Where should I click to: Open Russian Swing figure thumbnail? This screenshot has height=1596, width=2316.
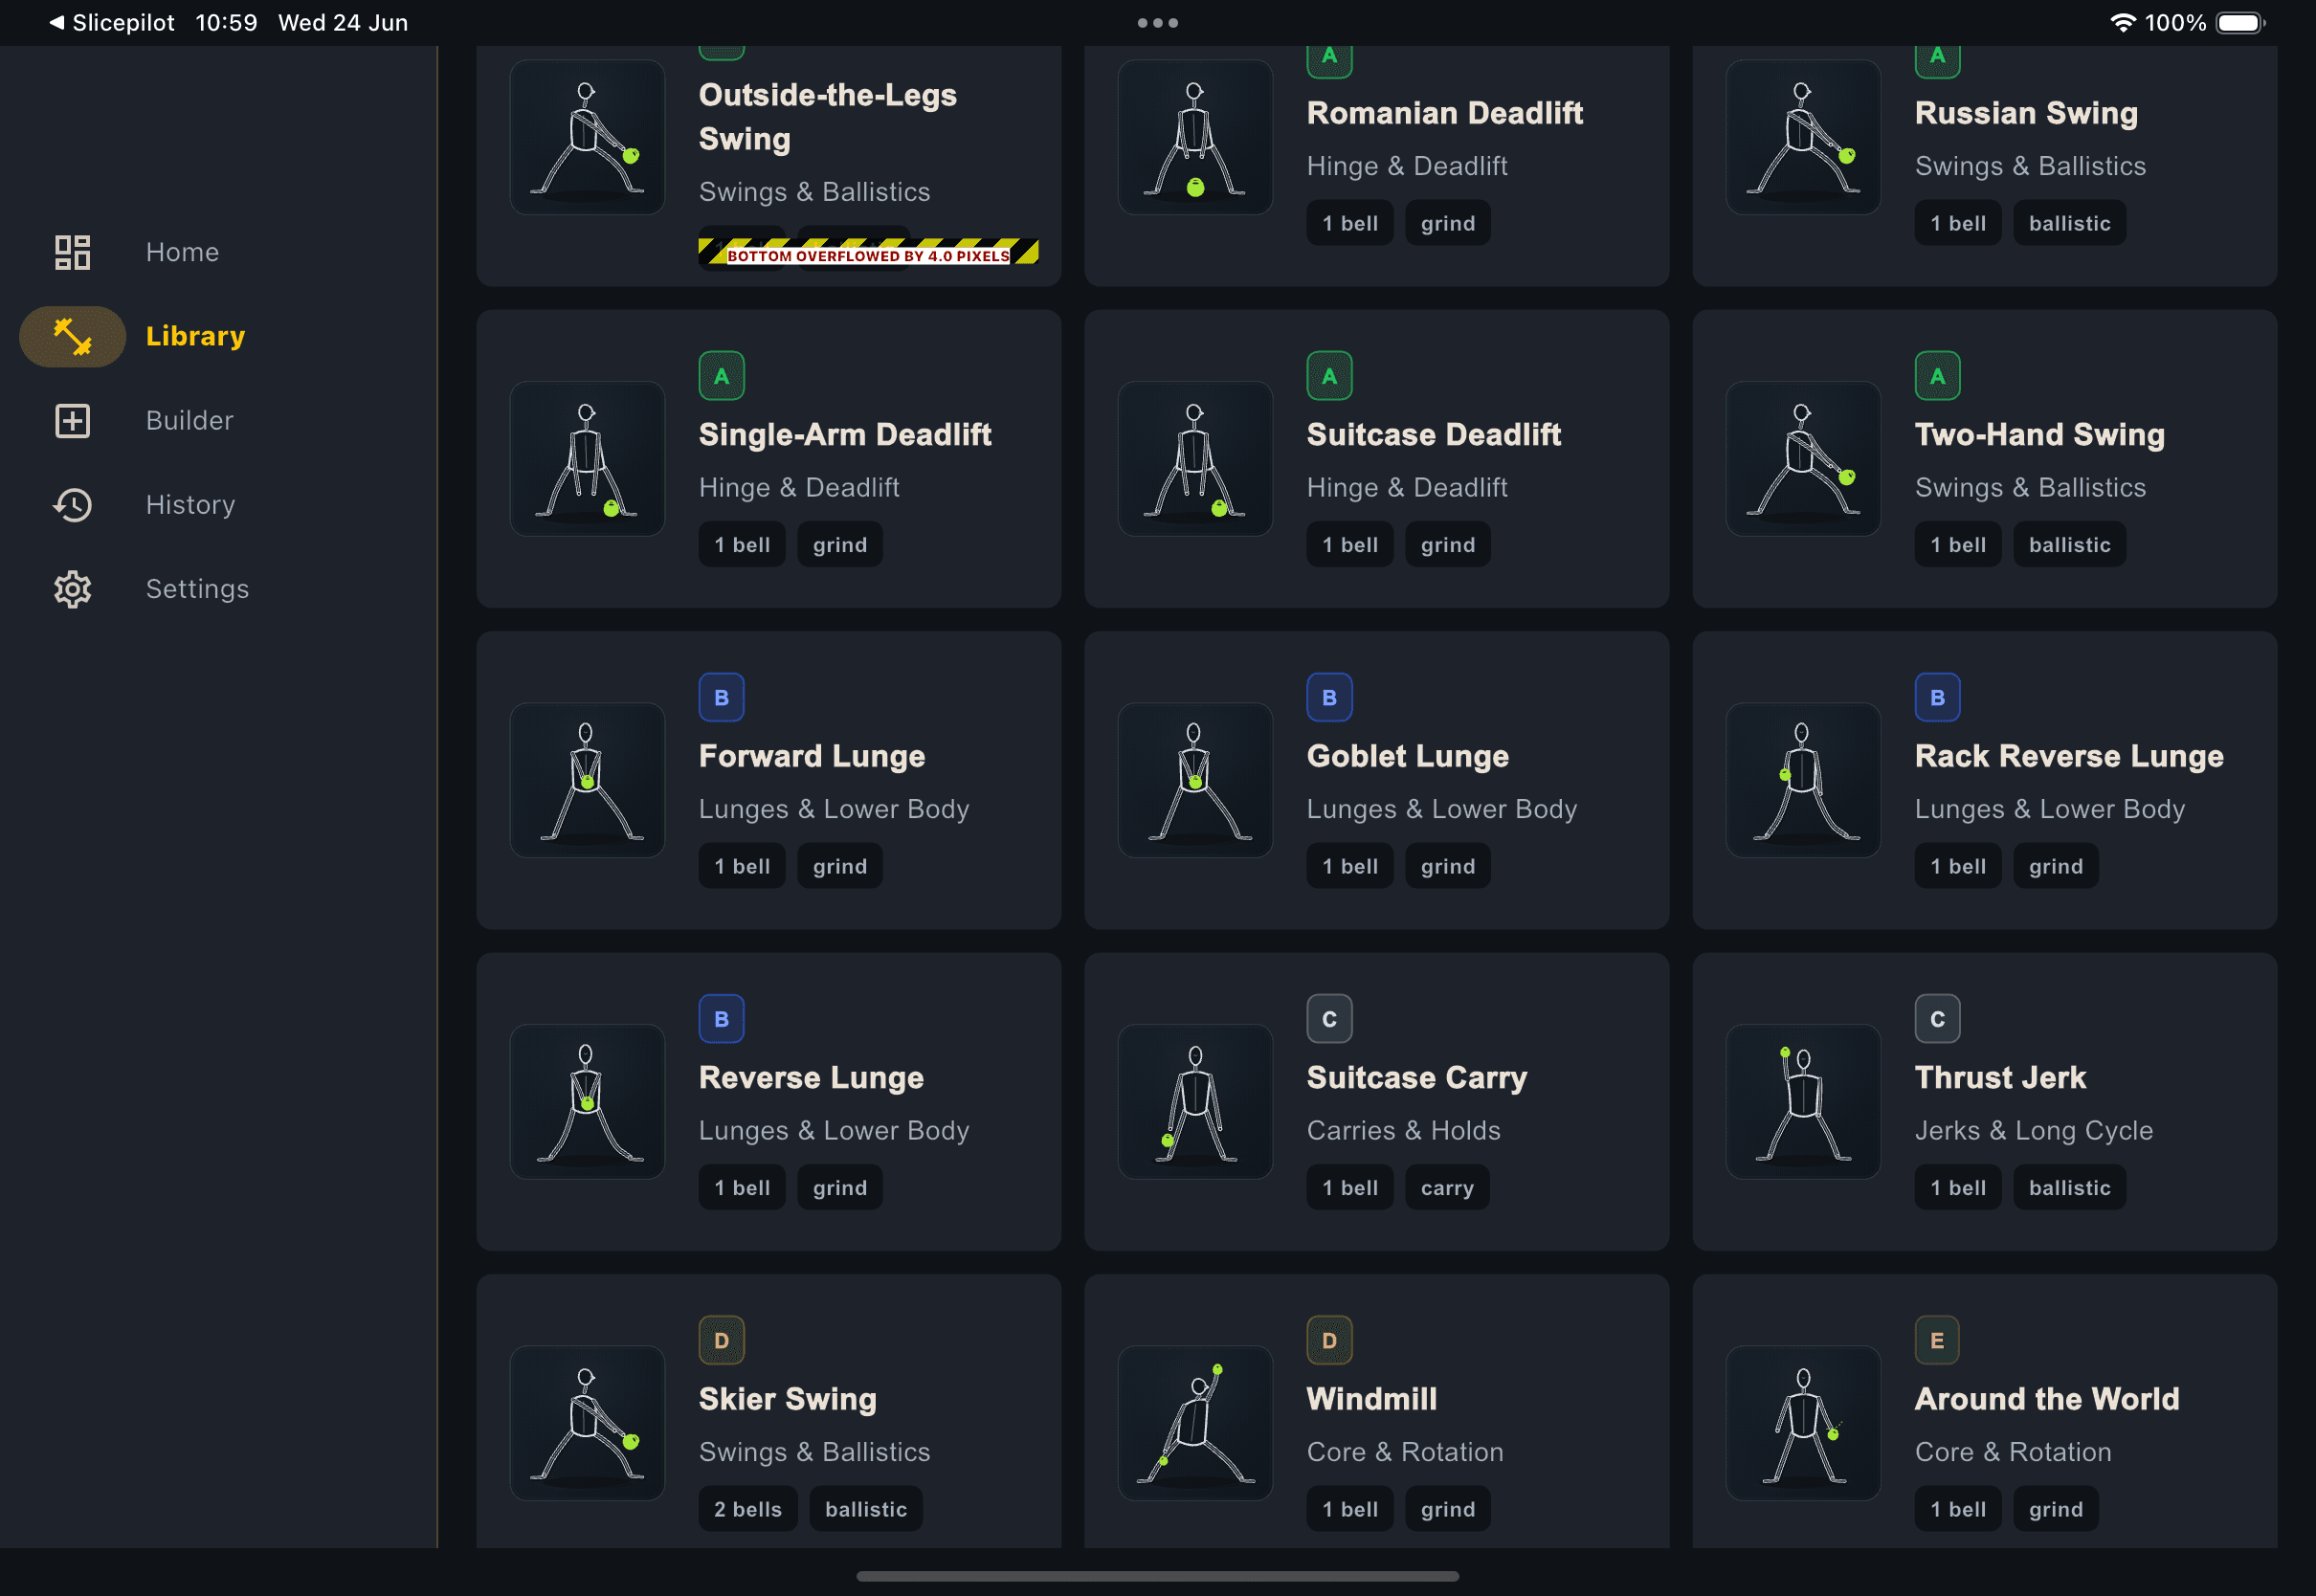click(1803, 137)
